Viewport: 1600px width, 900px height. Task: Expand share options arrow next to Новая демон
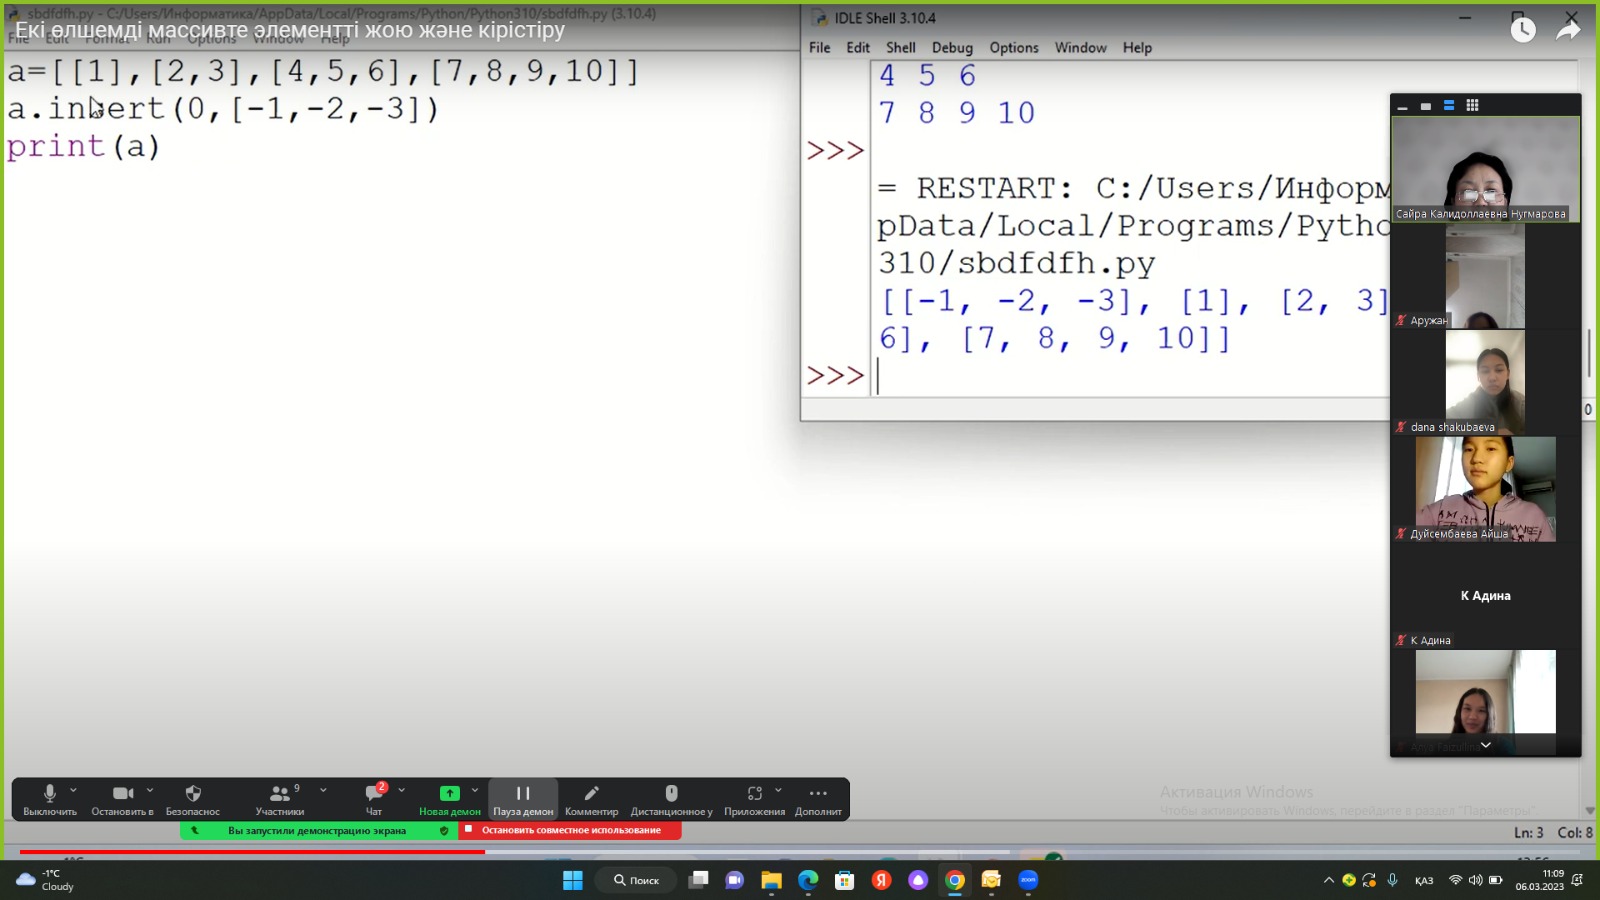point(475,790)
